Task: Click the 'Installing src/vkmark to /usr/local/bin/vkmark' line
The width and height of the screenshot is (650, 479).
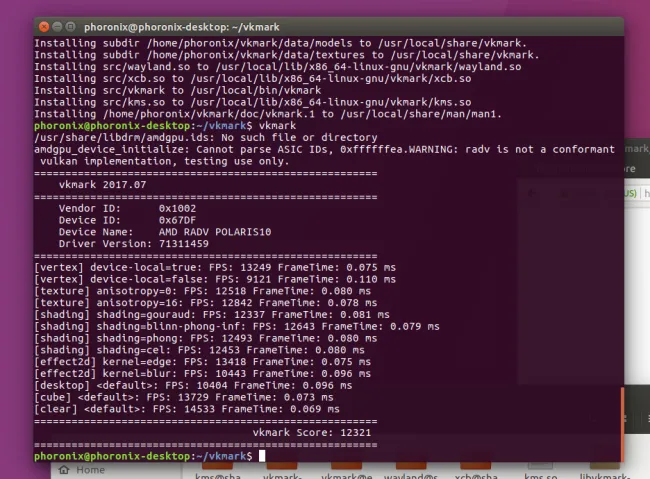Action: pyautogui.click(x=177, y=90)
